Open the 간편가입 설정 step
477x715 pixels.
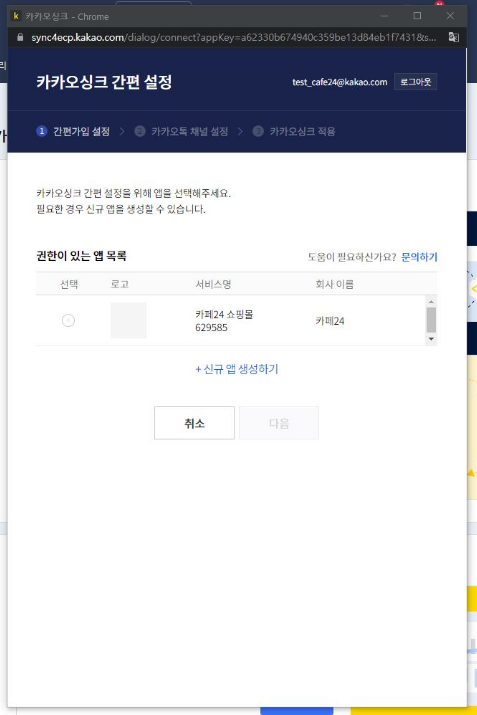click(82, 131)
